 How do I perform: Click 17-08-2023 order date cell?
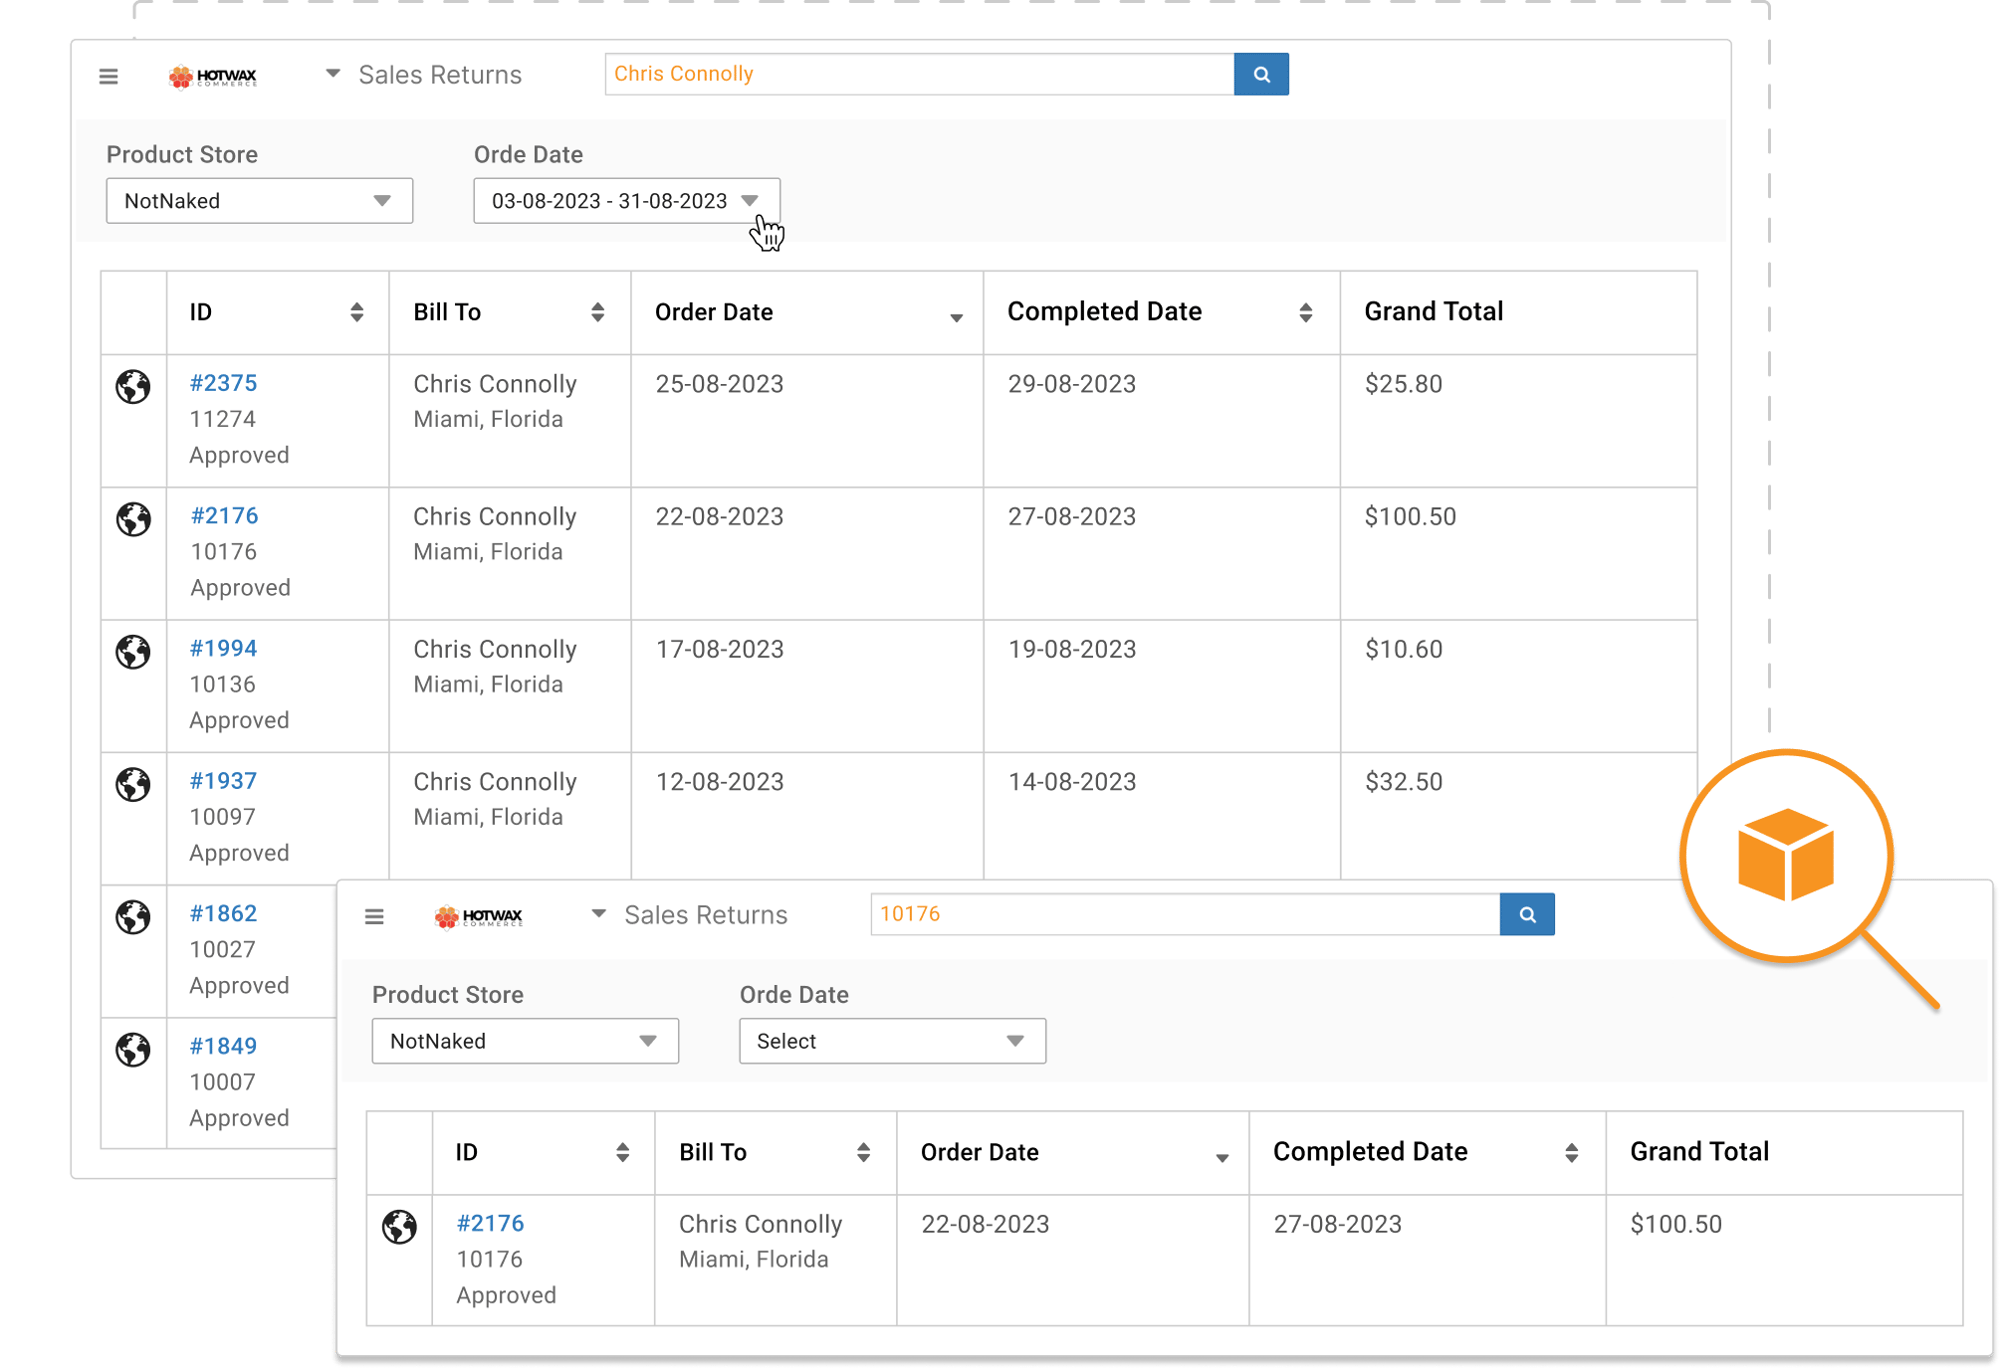(x=719, y=649)
